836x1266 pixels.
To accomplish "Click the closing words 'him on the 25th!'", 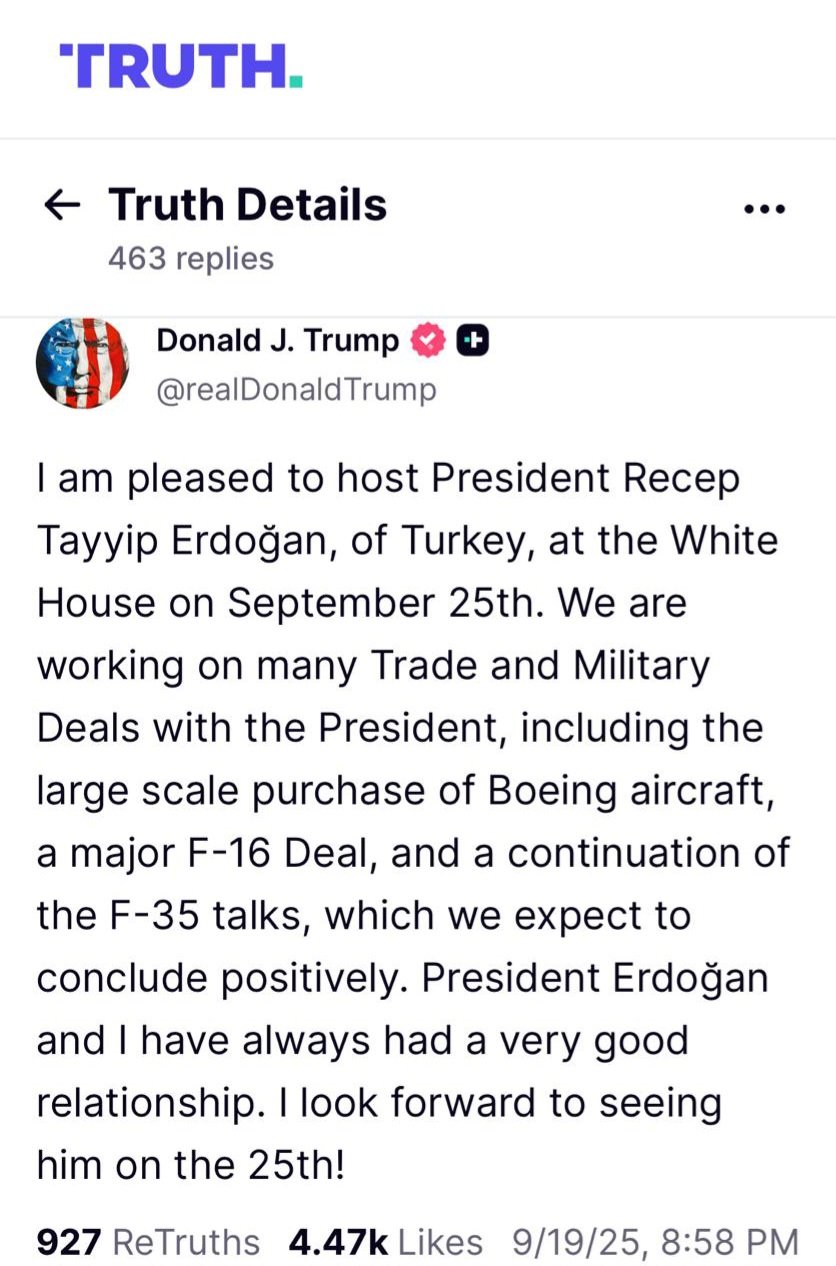I will [x=191, y=1165].
